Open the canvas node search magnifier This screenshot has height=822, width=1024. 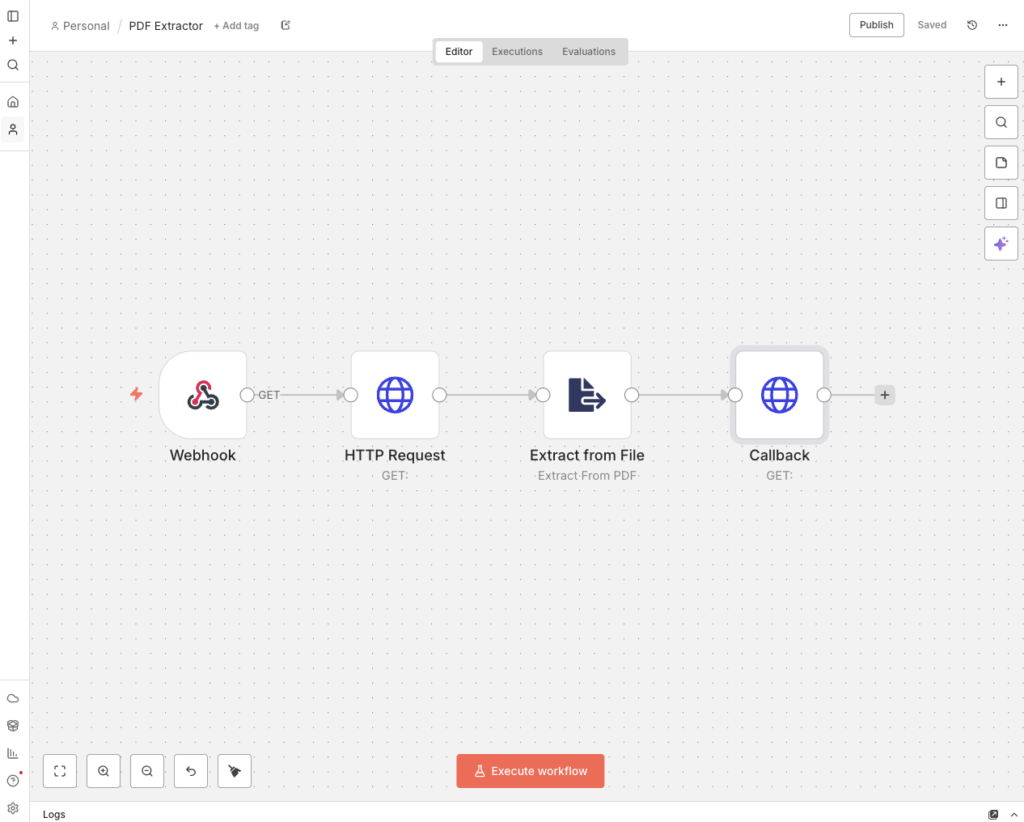[x=1001, y=121]
